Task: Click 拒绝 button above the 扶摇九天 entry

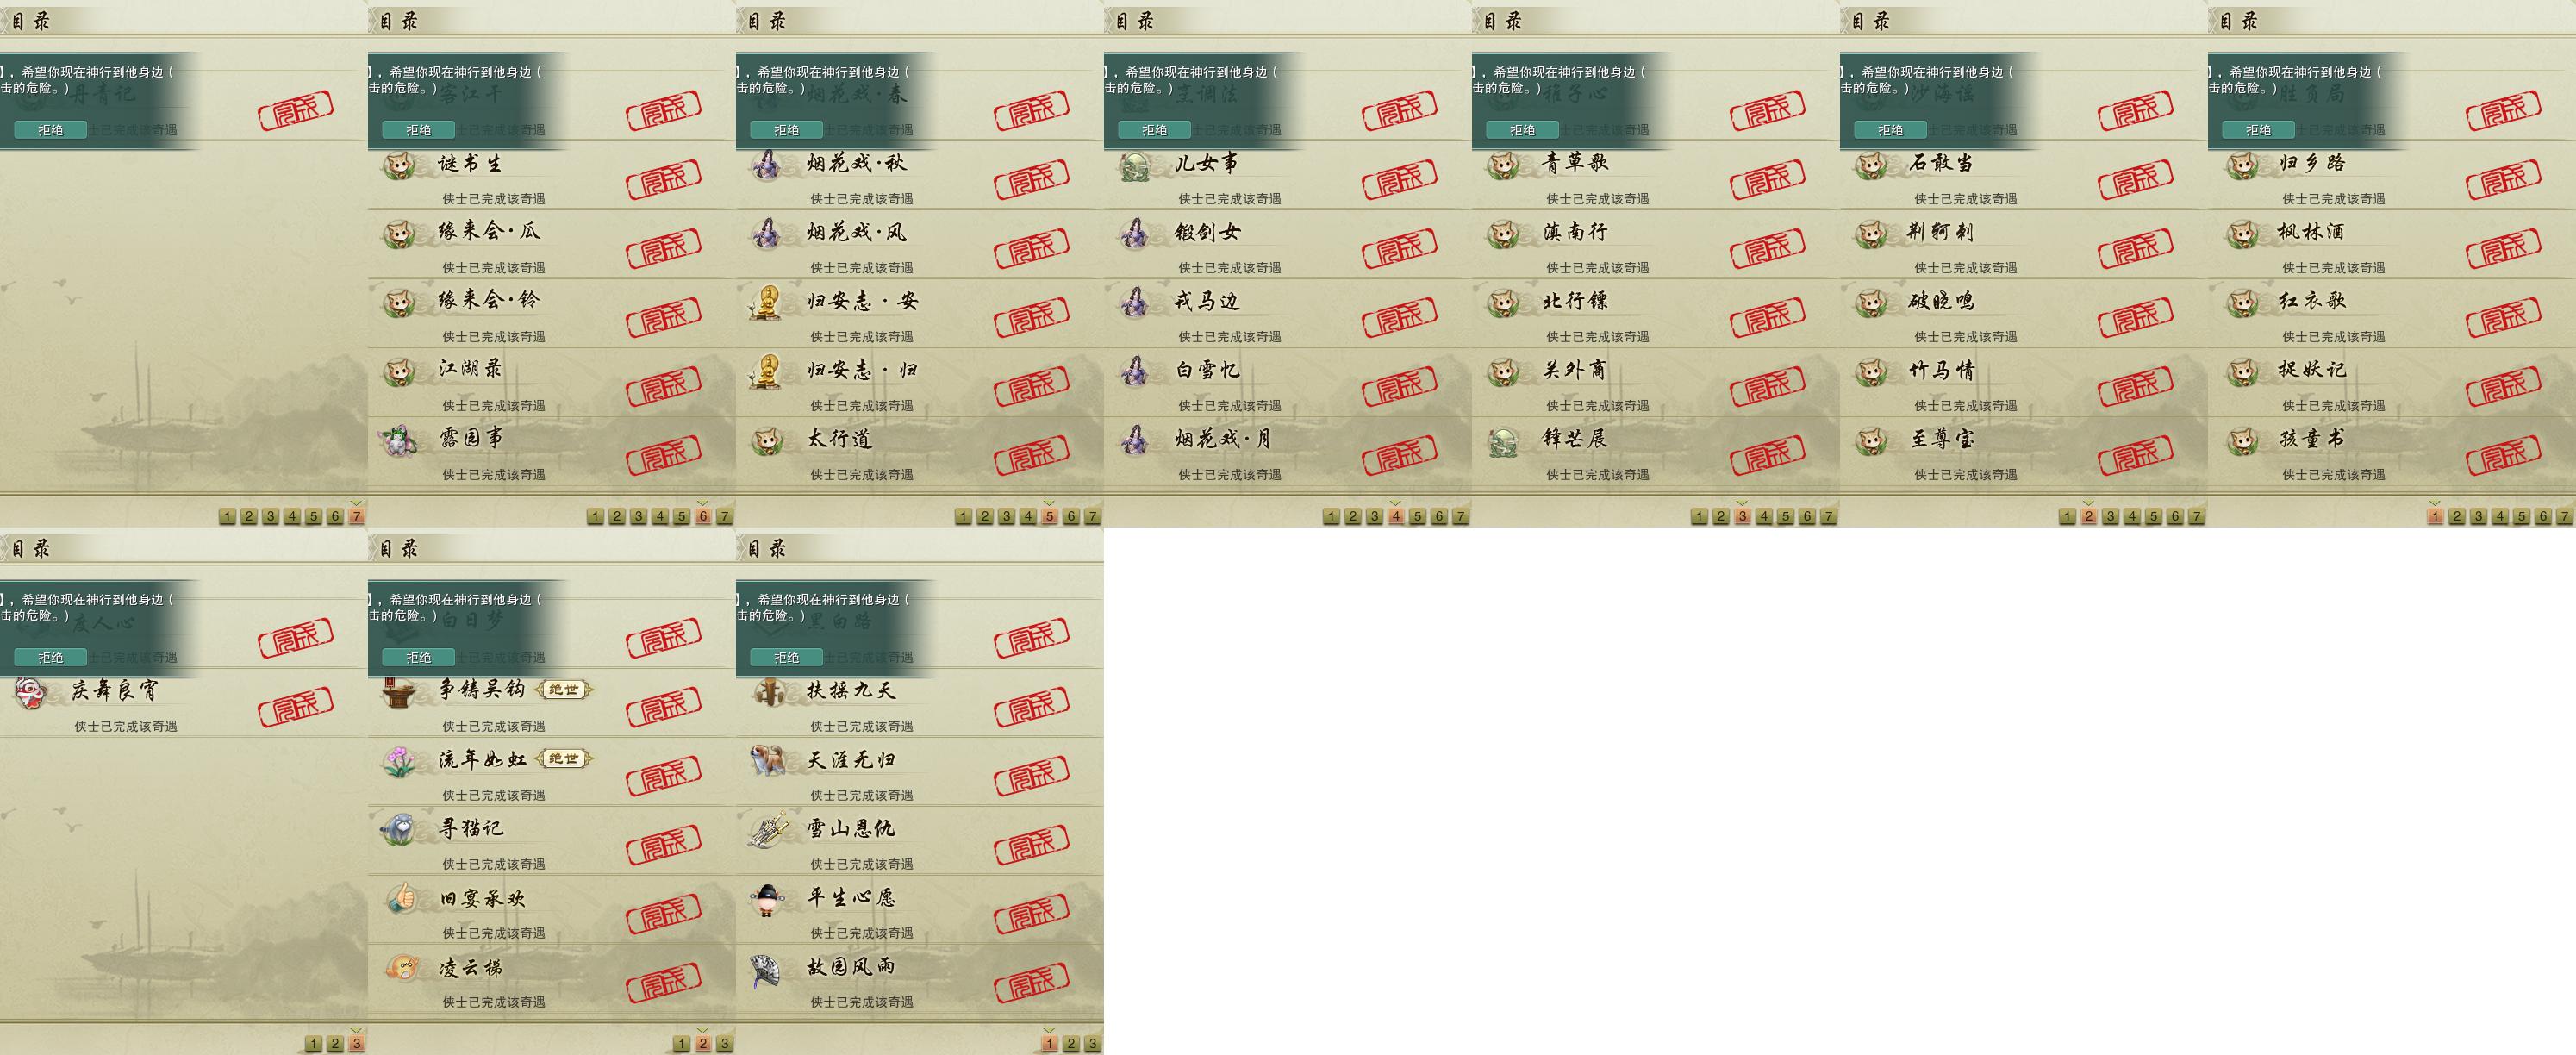Action: pos(786,657)
